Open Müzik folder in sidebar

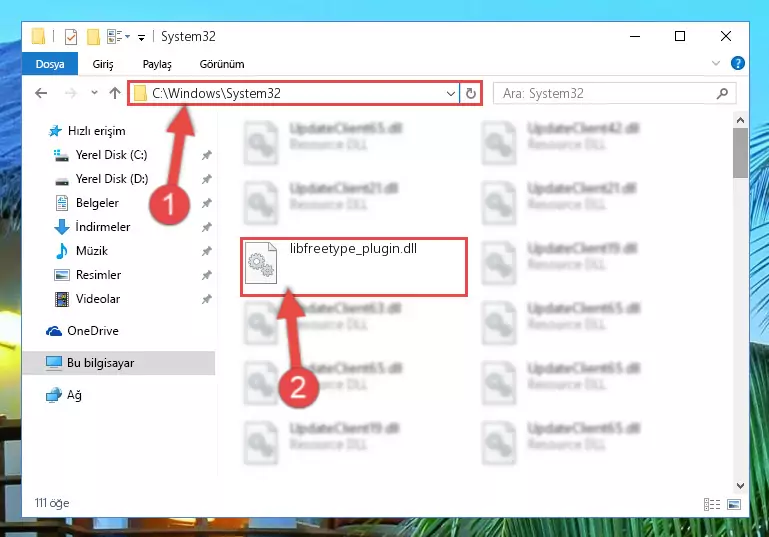(92, 251)
